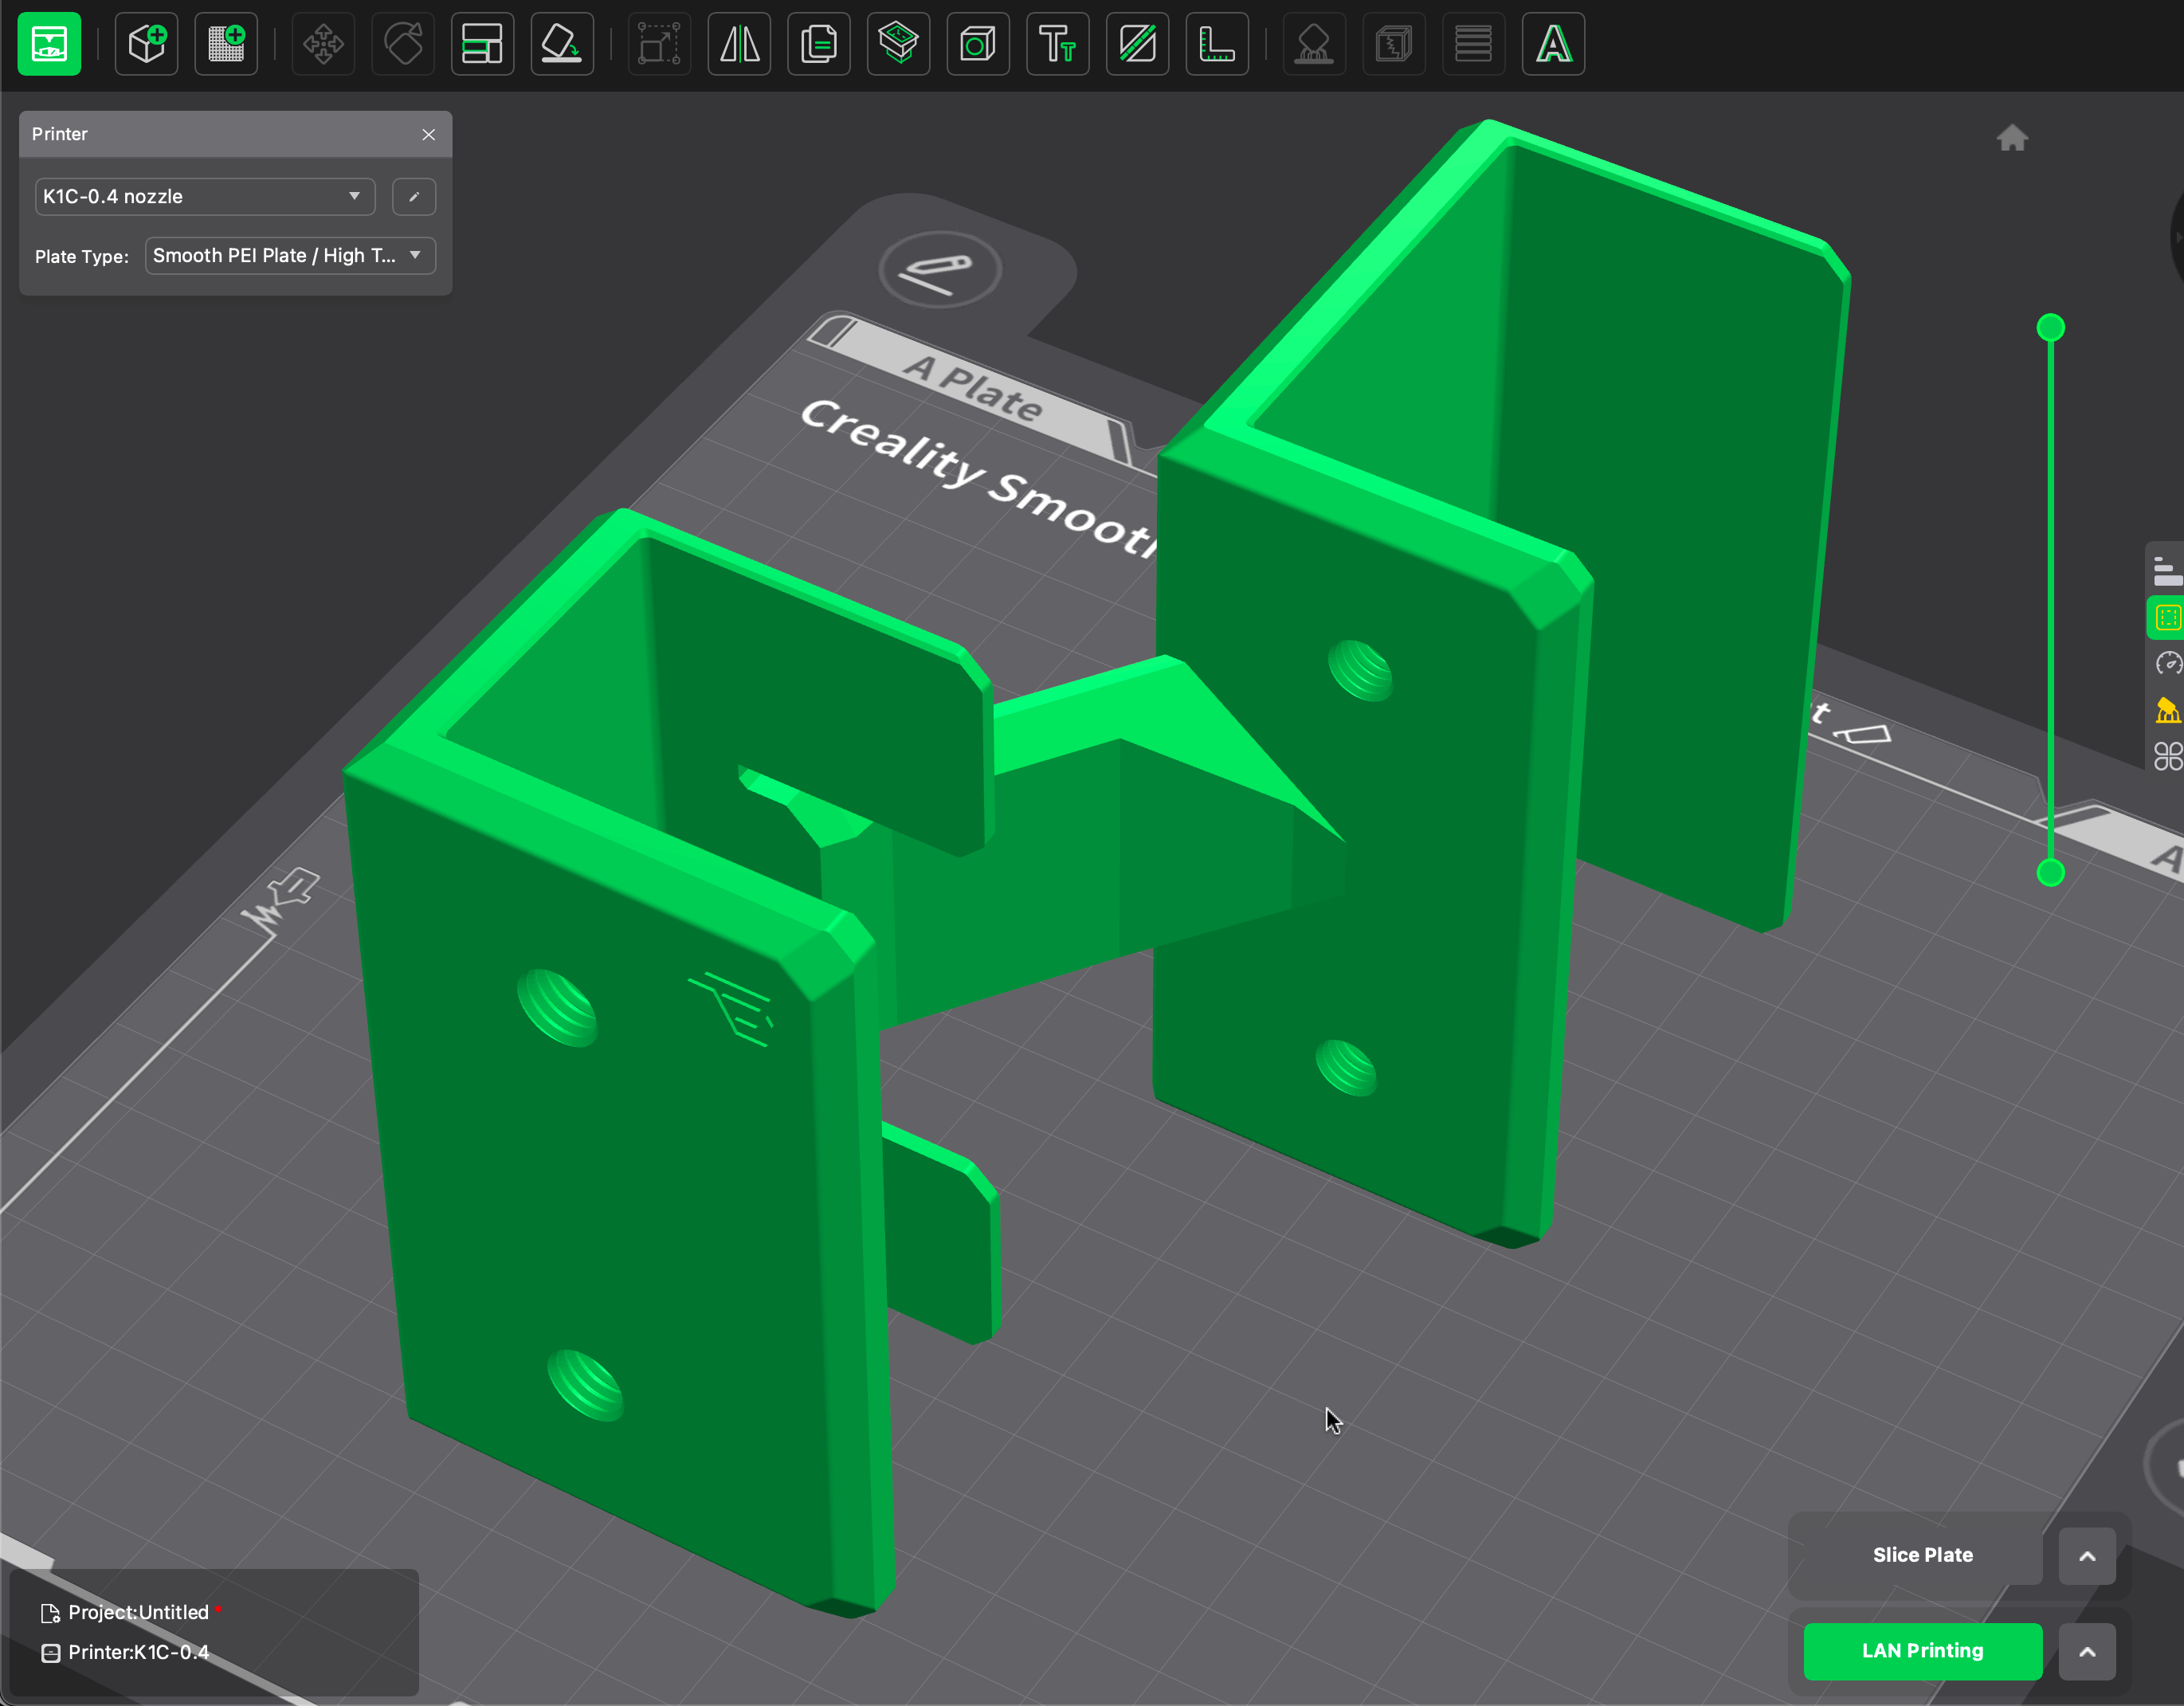
Task: Click the Add plate icon
Action: 226,44
